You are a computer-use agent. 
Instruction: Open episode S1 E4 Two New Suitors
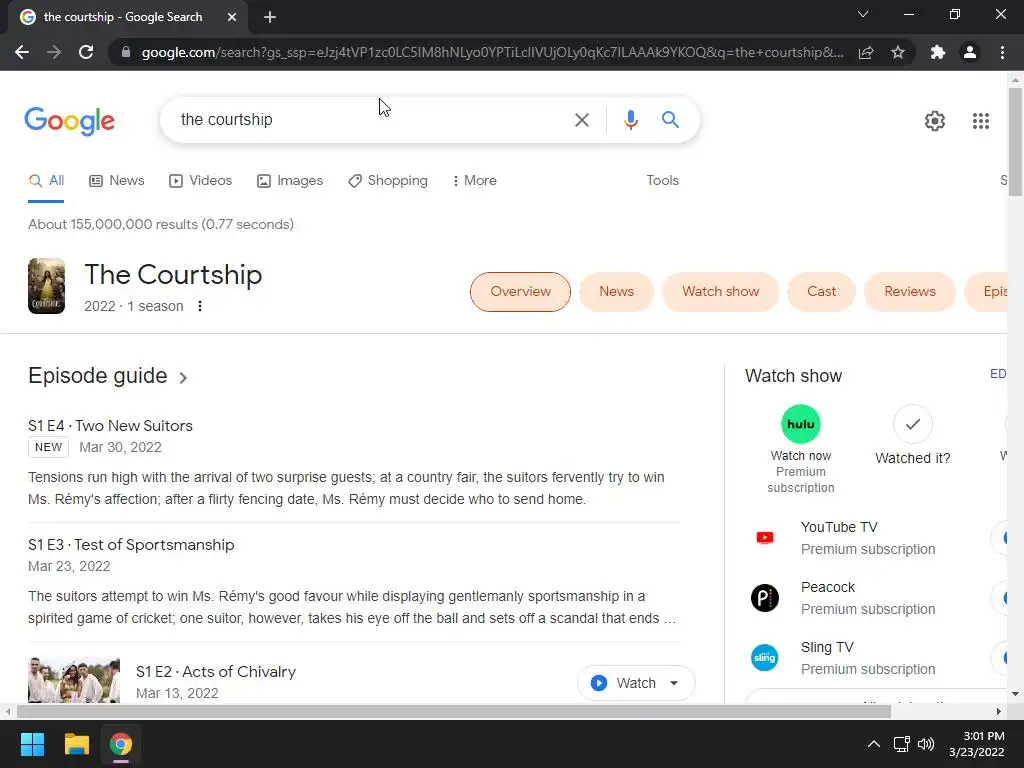tap(110, 426)
